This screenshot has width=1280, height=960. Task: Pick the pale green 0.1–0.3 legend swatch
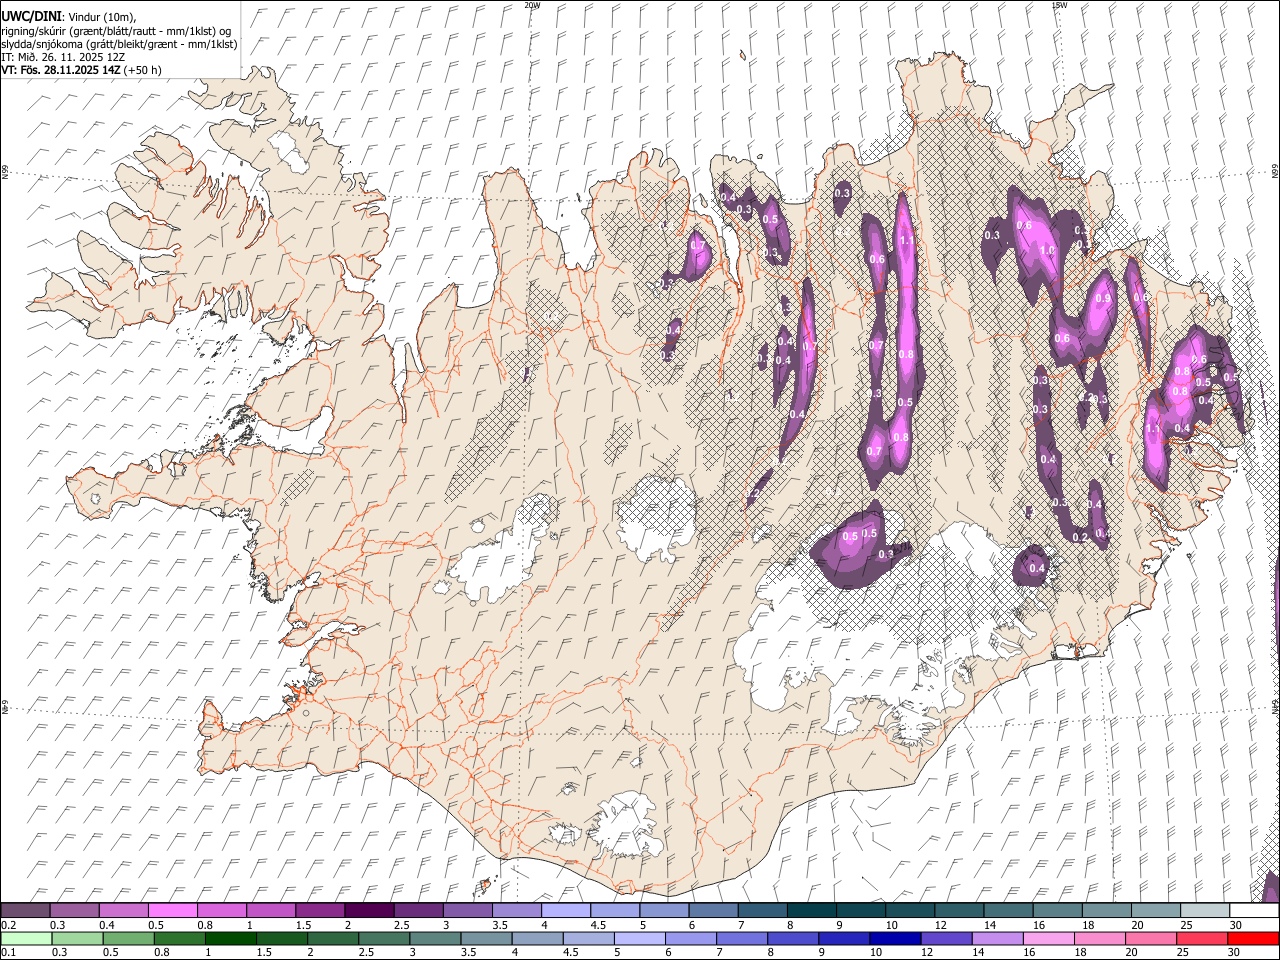tap(26, 939)
